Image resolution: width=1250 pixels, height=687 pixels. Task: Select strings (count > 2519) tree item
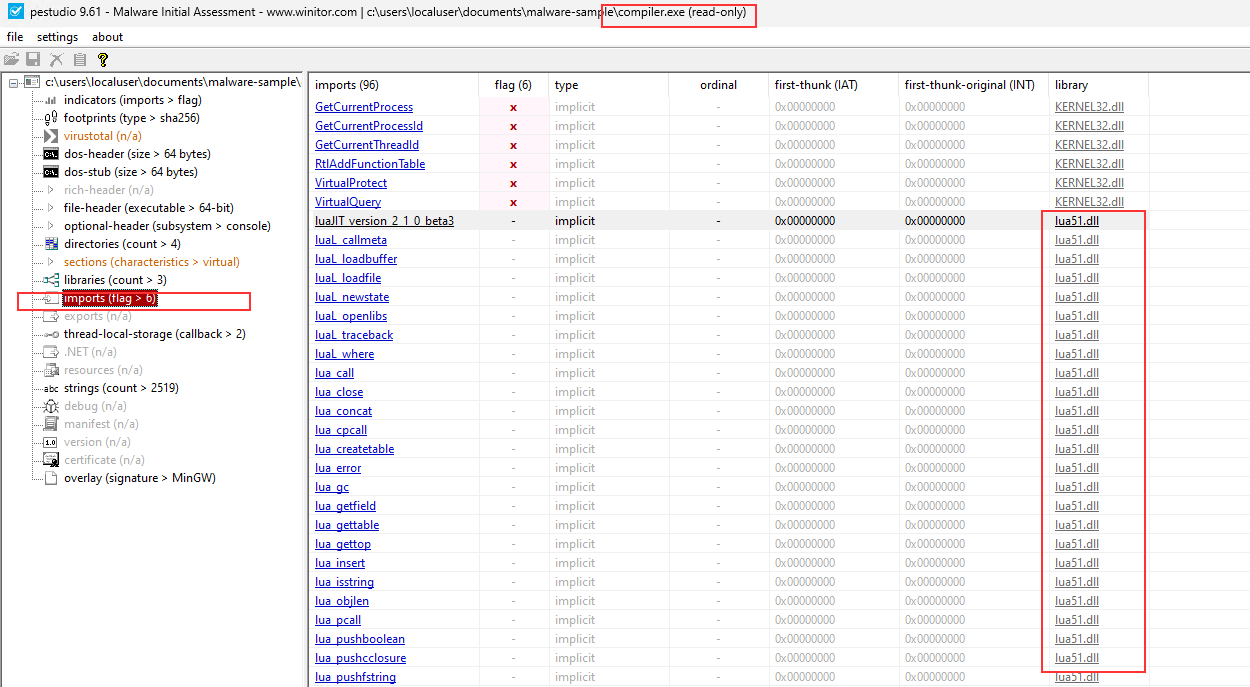(121, 388)
